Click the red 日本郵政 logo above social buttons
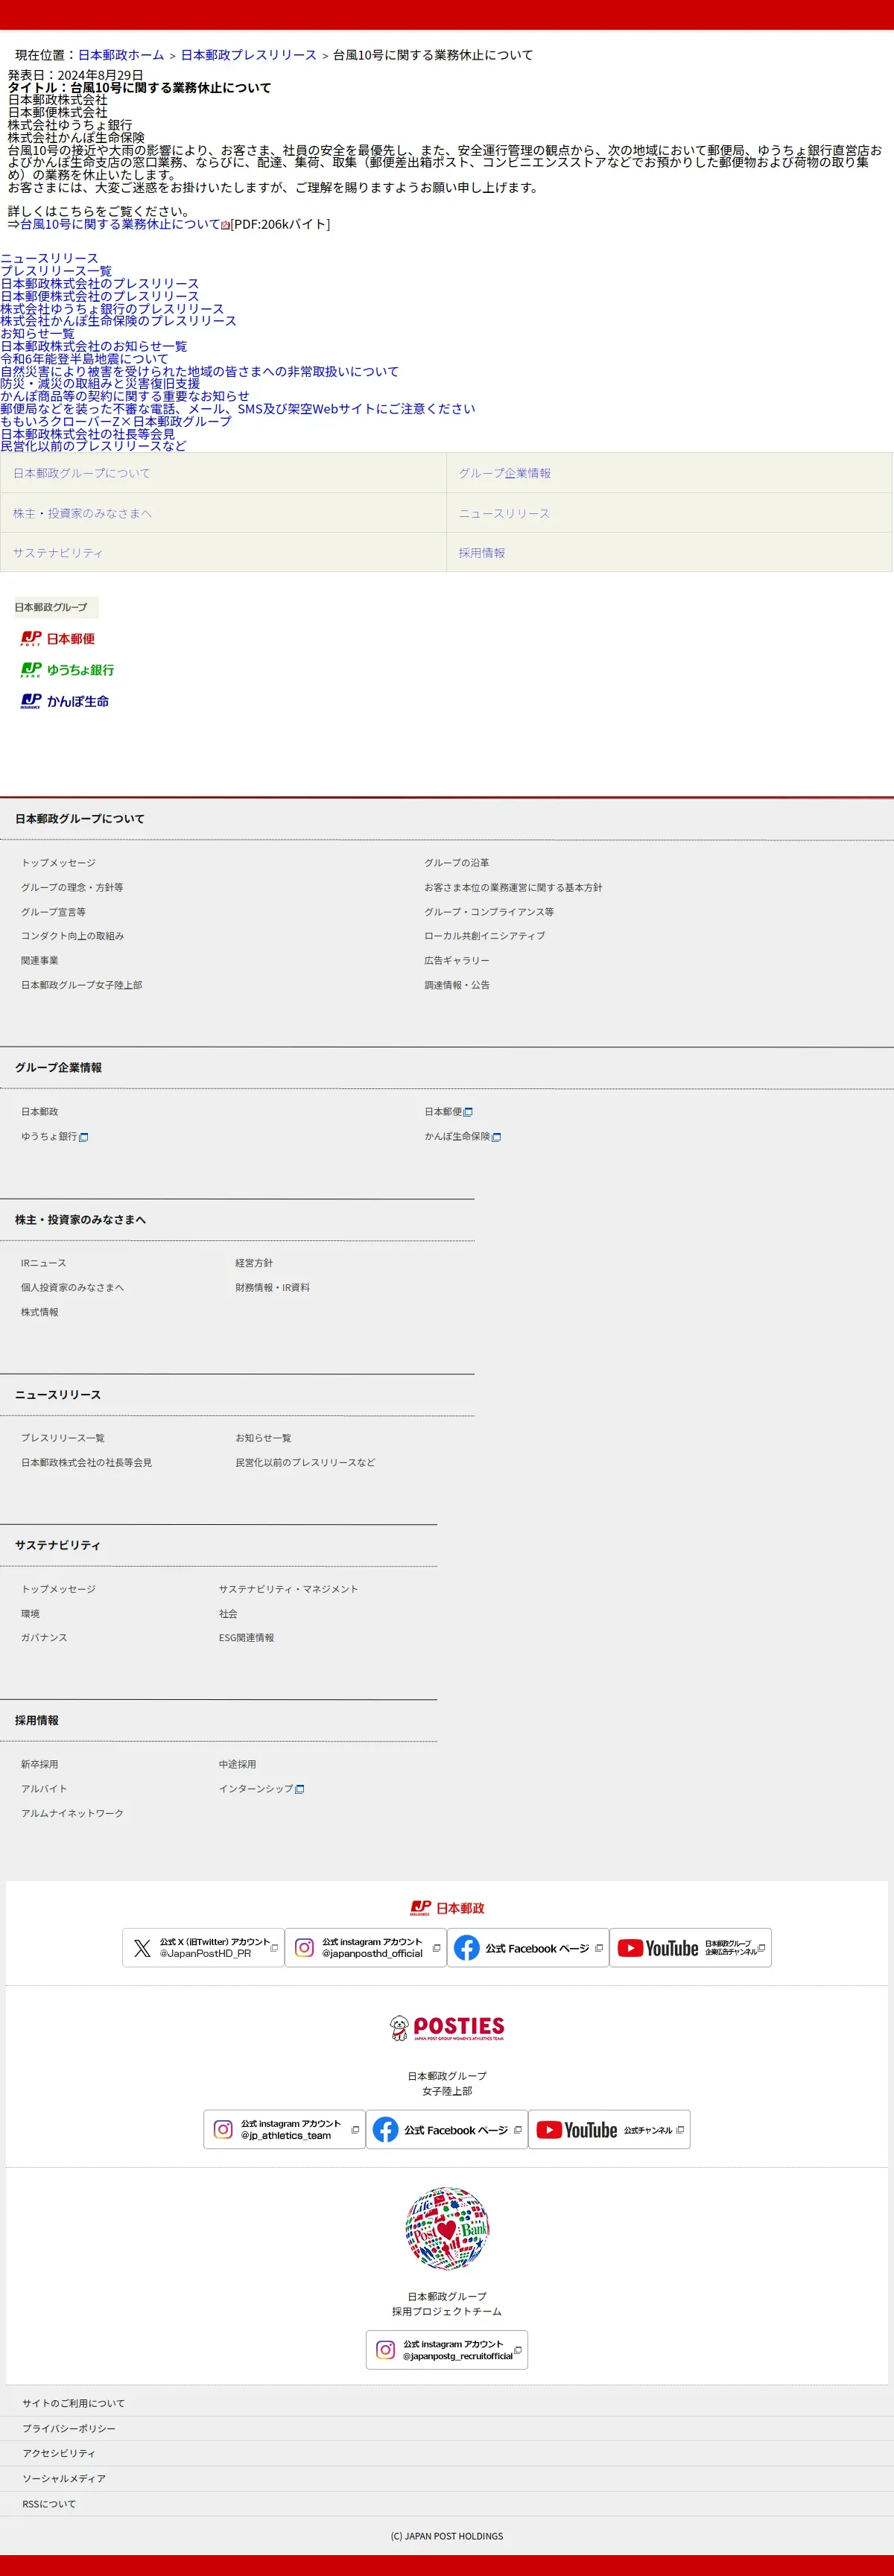 pyautogui.click(x=447, y=1907)
